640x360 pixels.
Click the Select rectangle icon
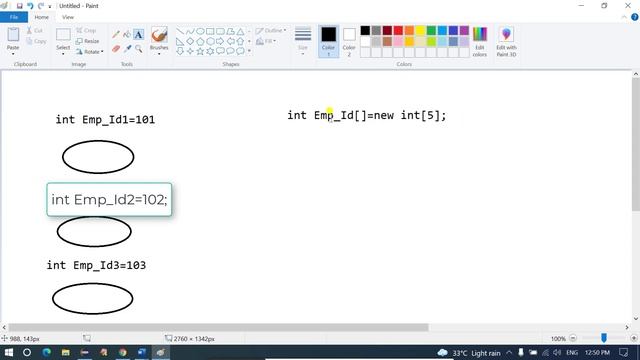(x=63, y=35)
